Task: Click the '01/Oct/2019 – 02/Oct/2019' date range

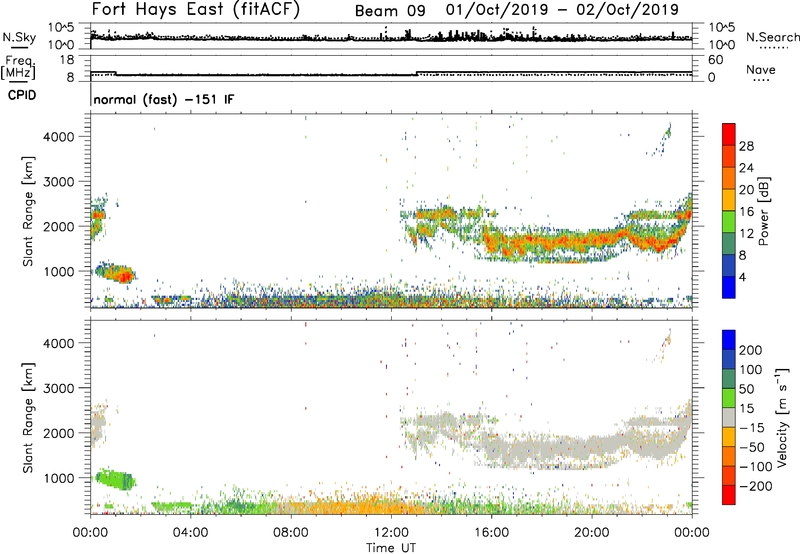Action: click(562, 10)
